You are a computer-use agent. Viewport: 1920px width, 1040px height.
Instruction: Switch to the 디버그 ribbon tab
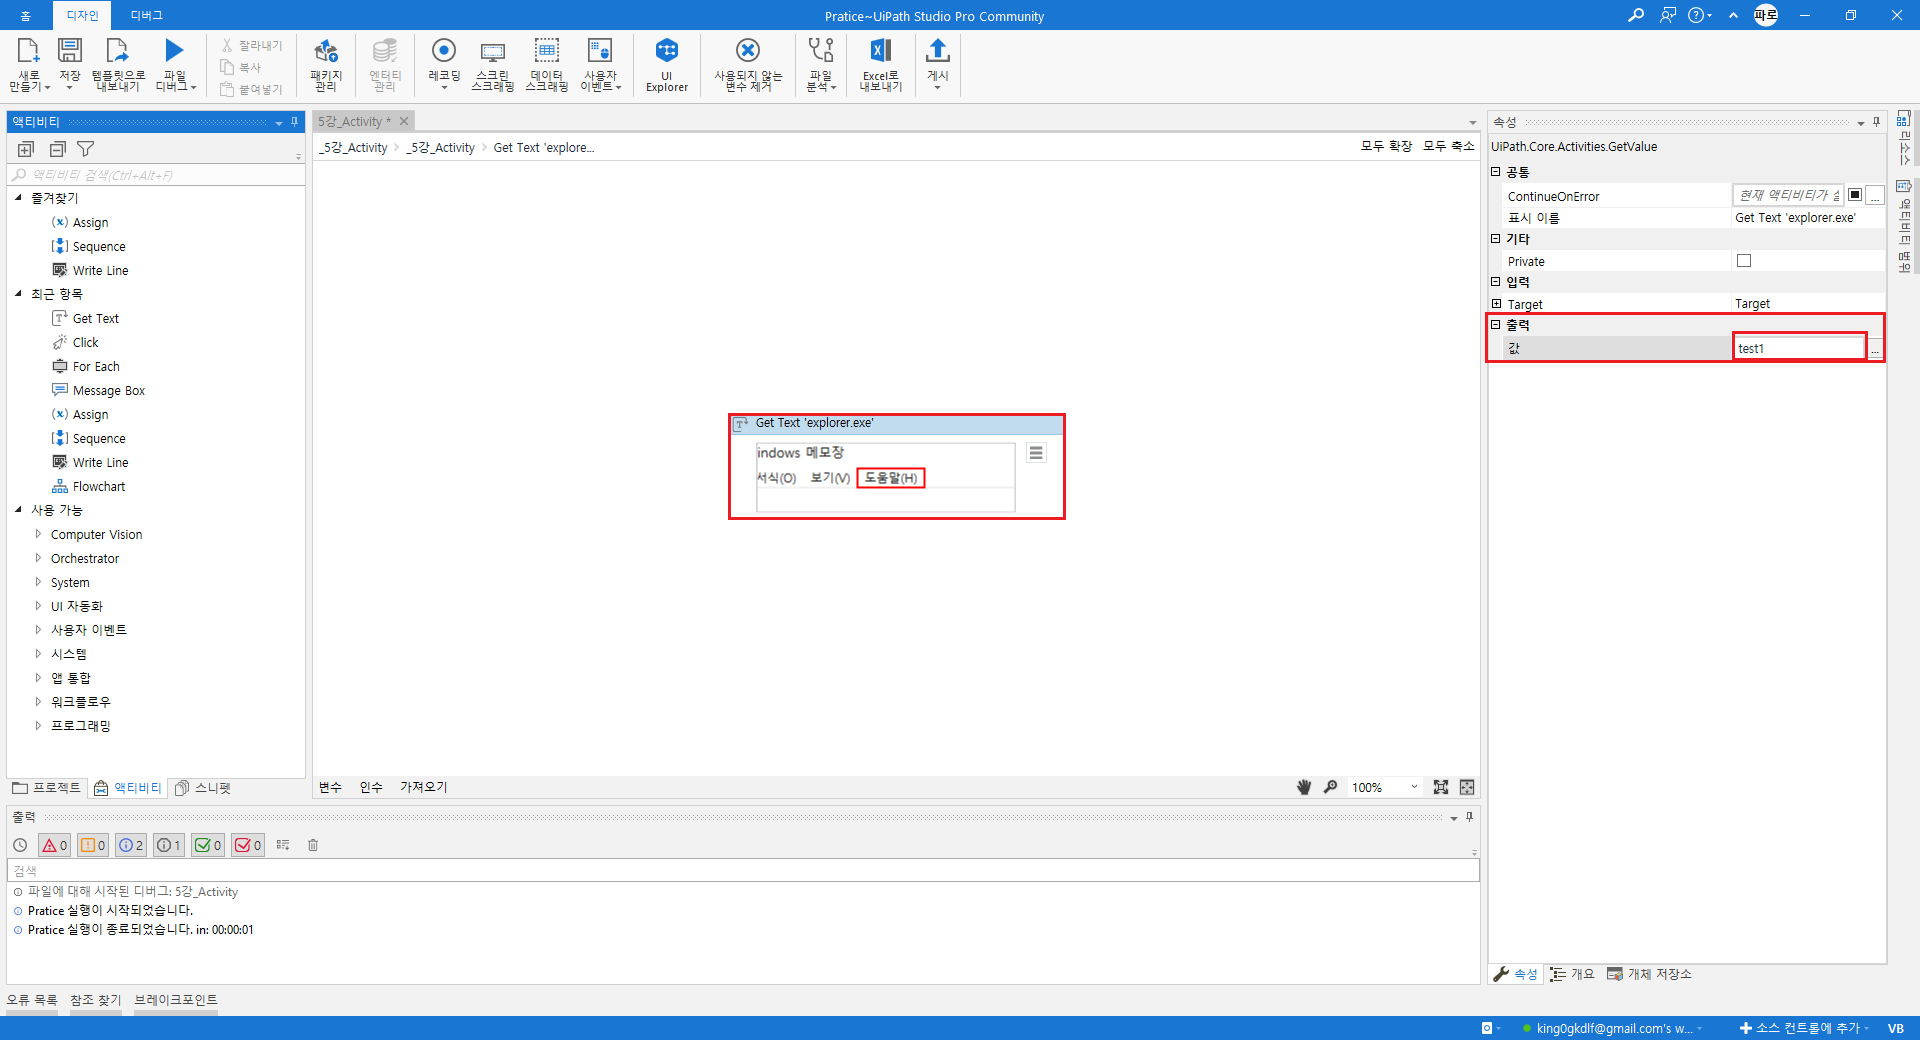coord(146,15)
